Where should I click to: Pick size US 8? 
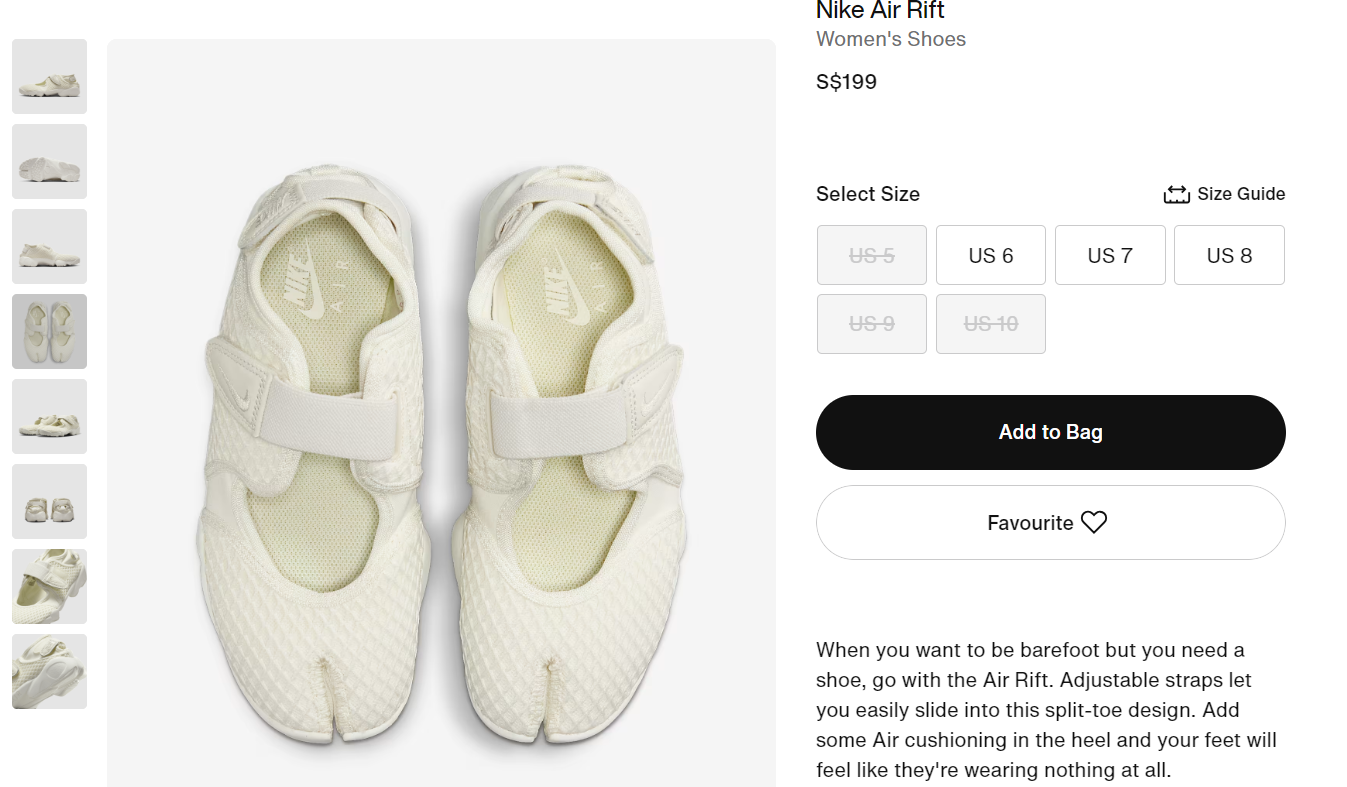pyautogui.click(x=1229, y=255)
